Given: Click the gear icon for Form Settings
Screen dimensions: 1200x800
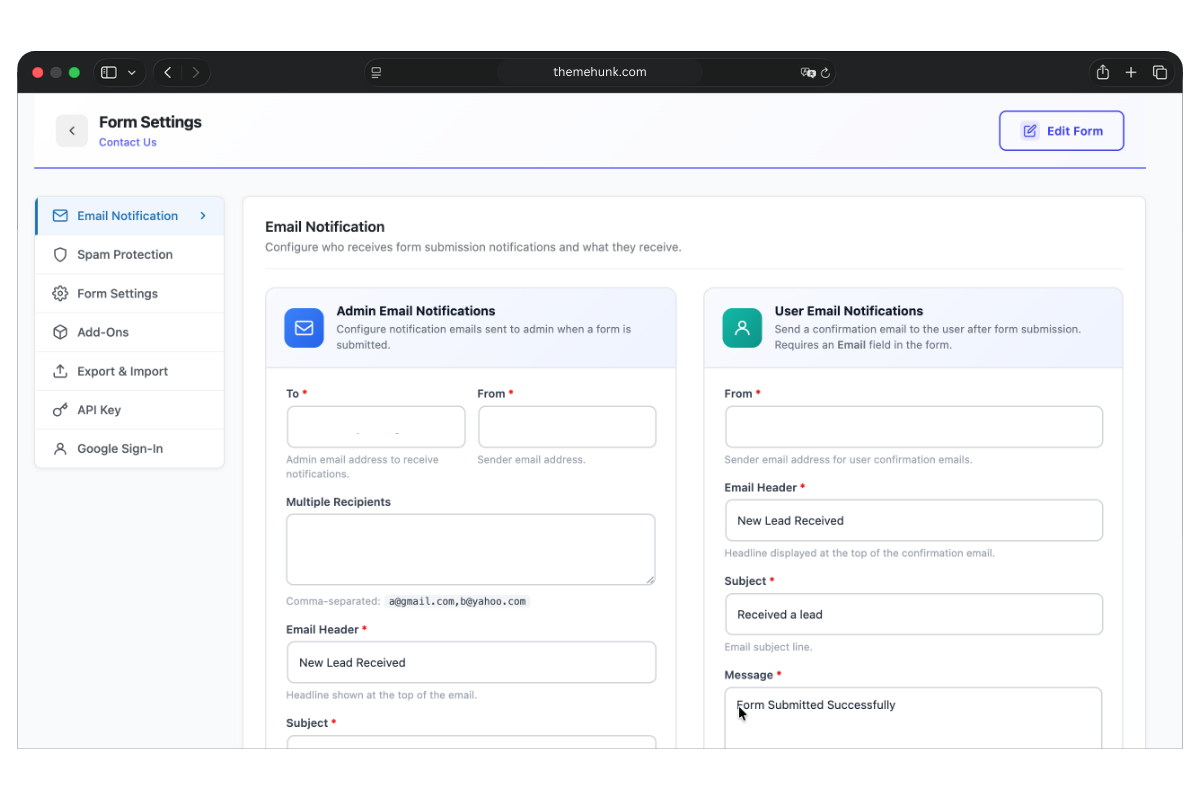Looking at the screenshot, I should (x=60, y=294).
